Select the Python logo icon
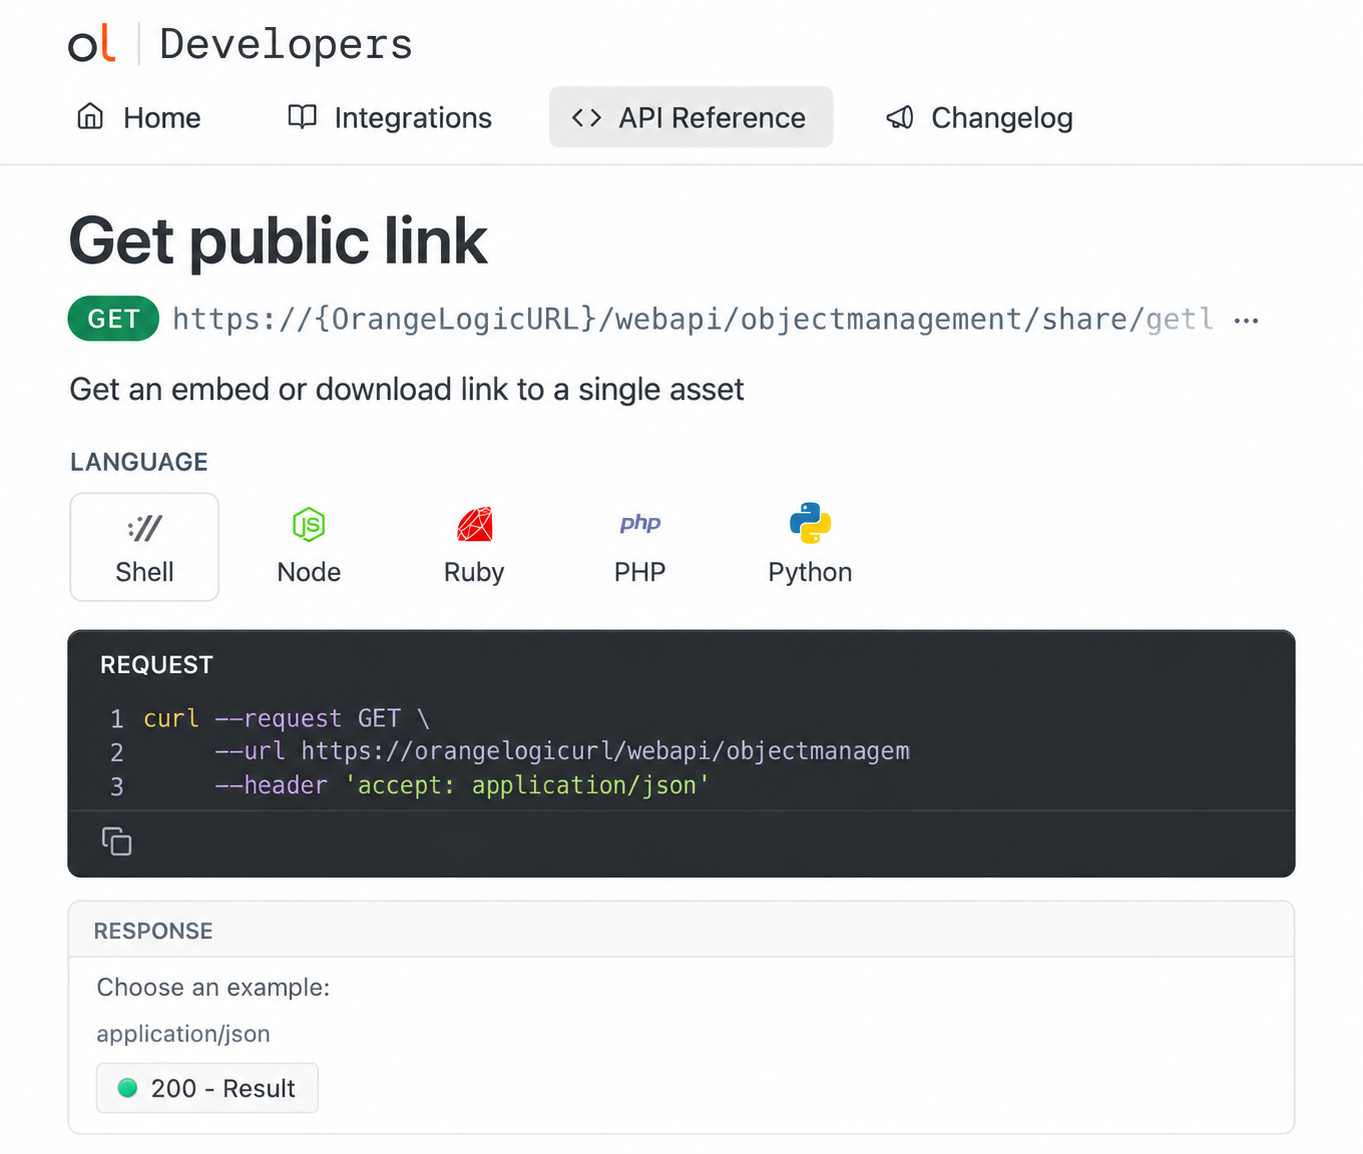 coord(810,523)
